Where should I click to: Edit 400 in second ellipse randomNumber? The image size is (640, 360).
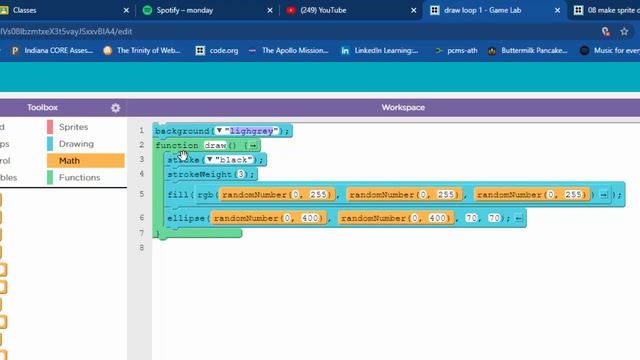pyautogui.click(x=437, y=218)
